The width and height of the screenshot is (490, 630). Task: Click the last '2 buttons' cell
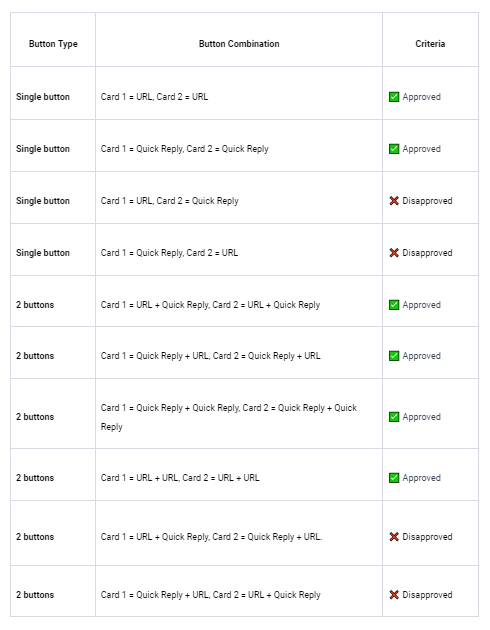[35, 595]
